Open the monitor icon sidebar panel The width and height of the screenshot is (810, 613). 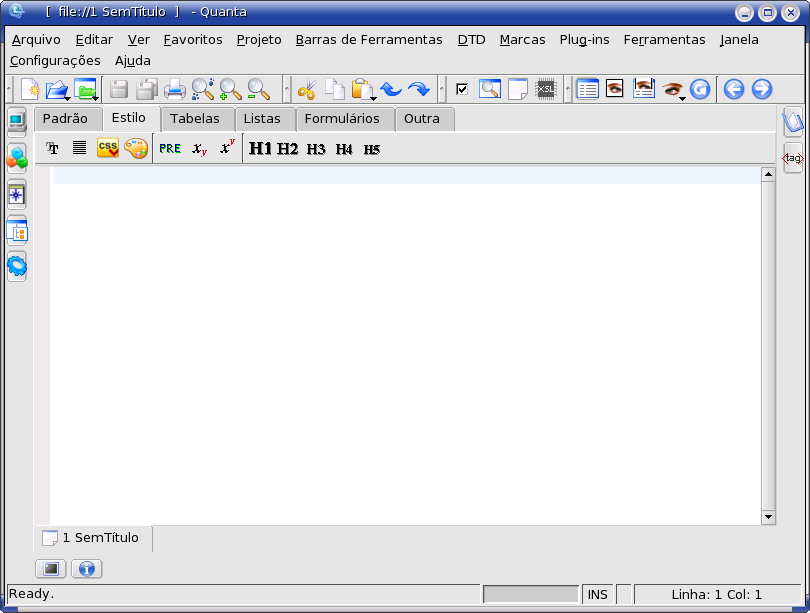pyautogui.click(x=17, y=122)
